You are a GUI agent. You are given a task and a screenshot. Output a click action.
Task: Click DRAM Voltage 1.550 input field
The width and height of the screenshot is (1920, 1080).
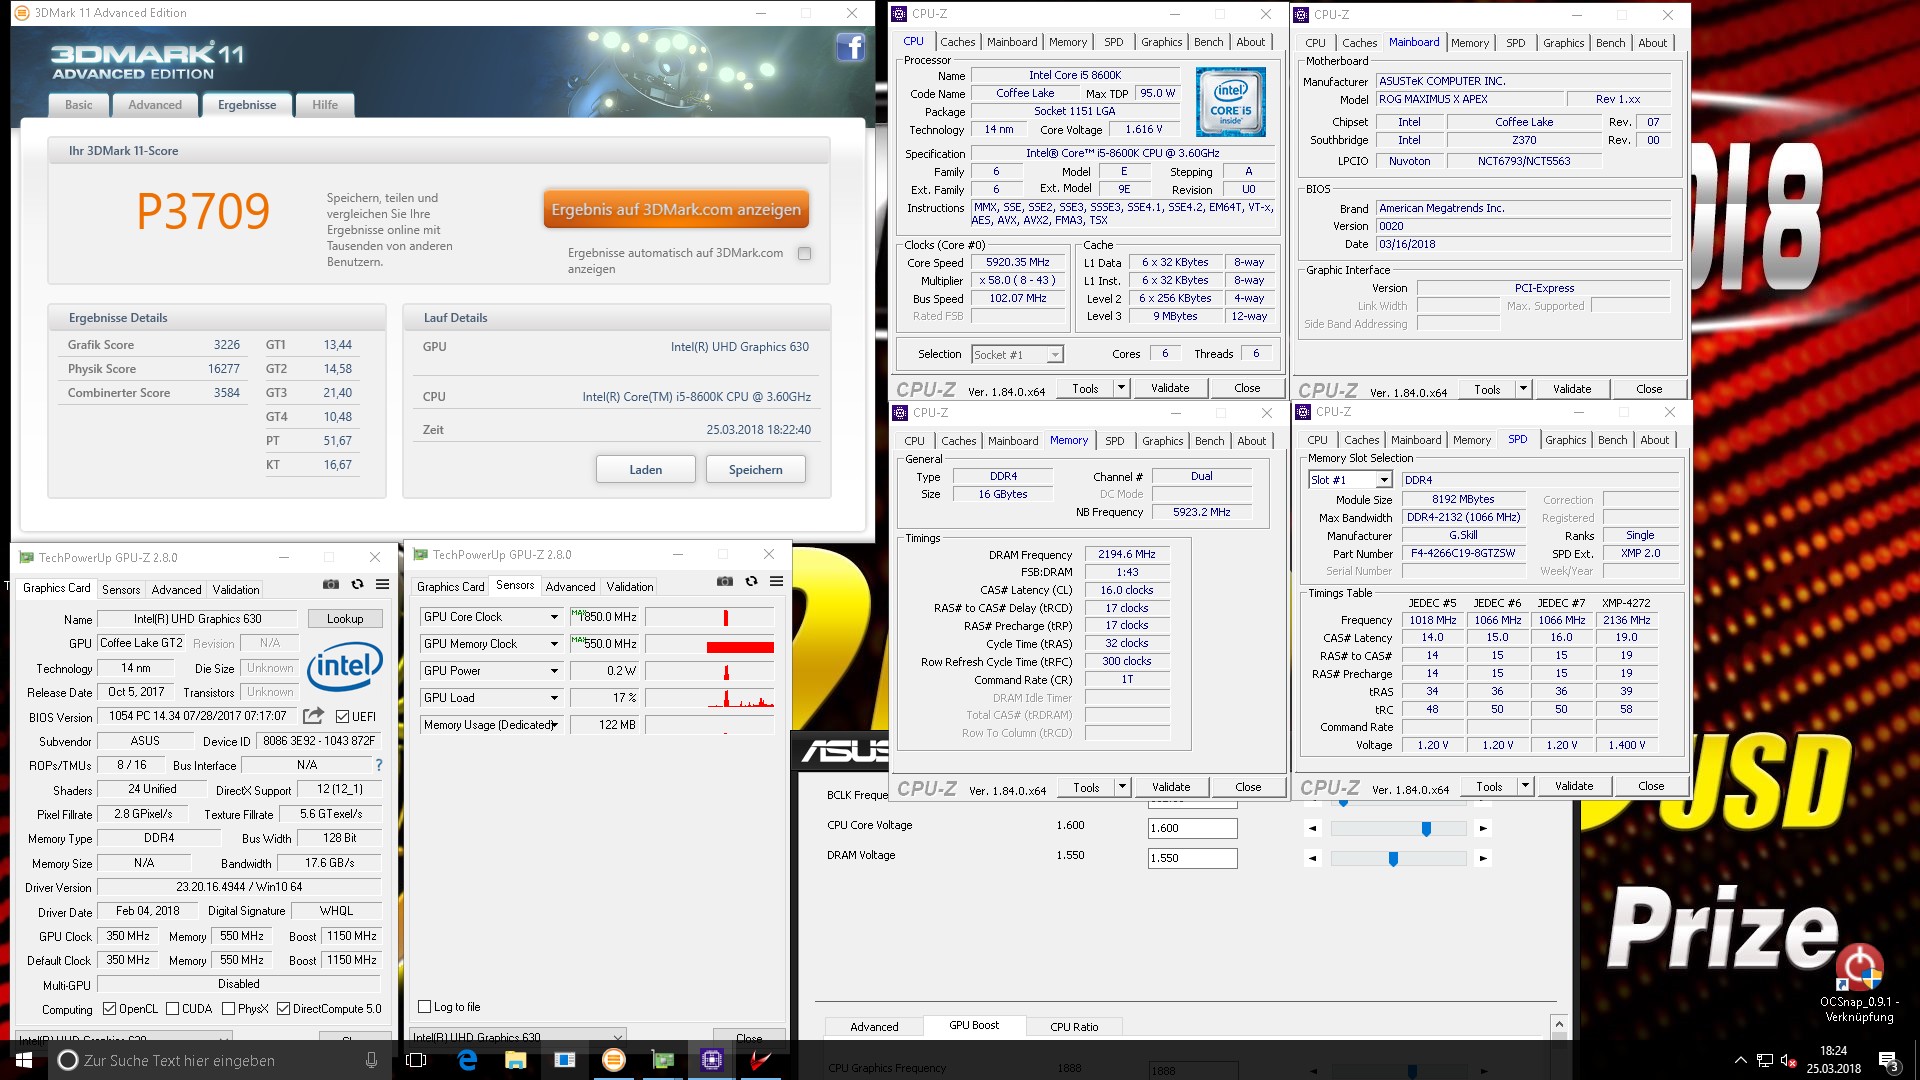(x=1193, y=859)
